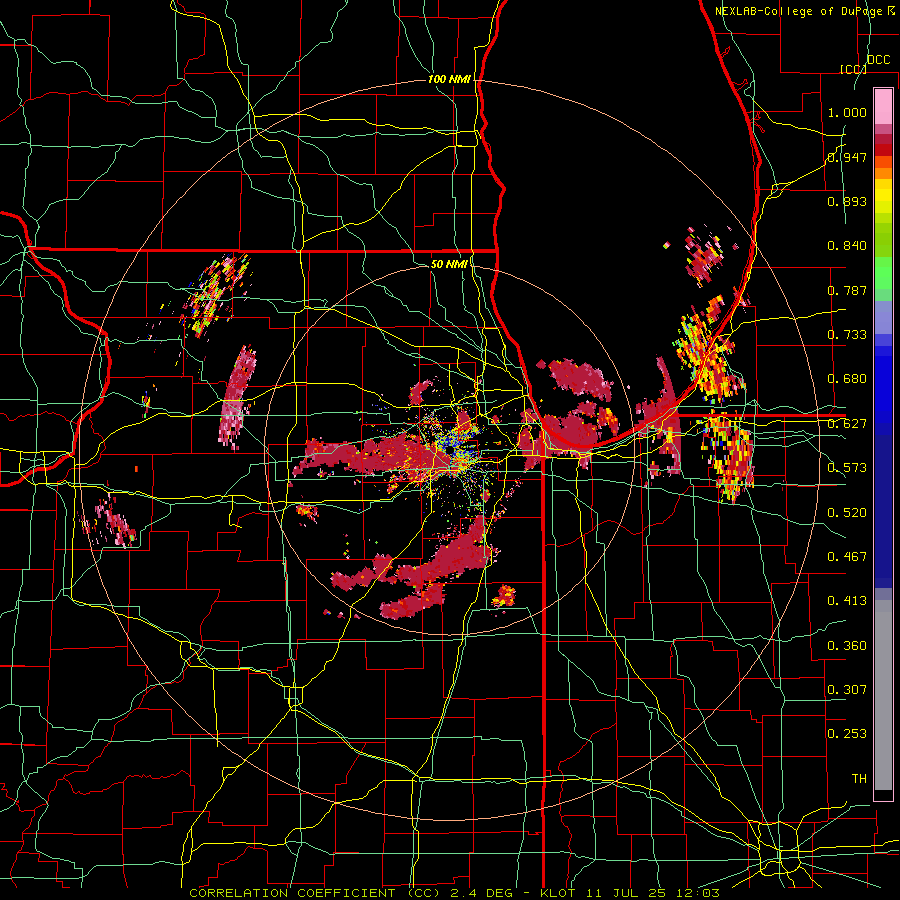This screenshot has width=900, height=900.
Task: Click the TH label at legend bottom
Action: (859, 779)
